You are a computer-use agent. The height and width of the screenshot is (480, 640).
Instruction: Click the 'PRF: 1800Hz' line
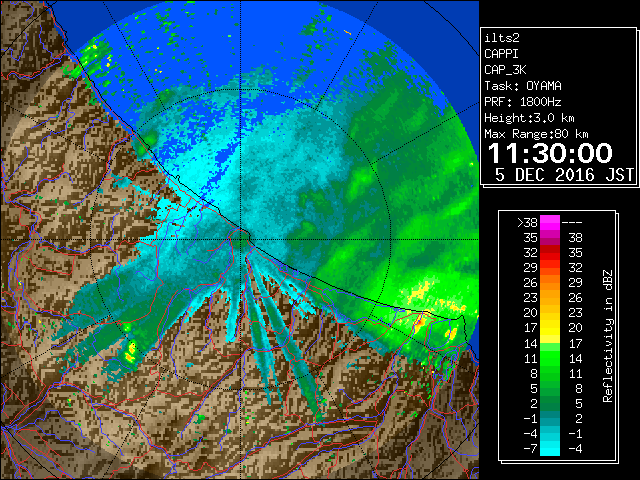pyautogui.click(x=523, y=102)
